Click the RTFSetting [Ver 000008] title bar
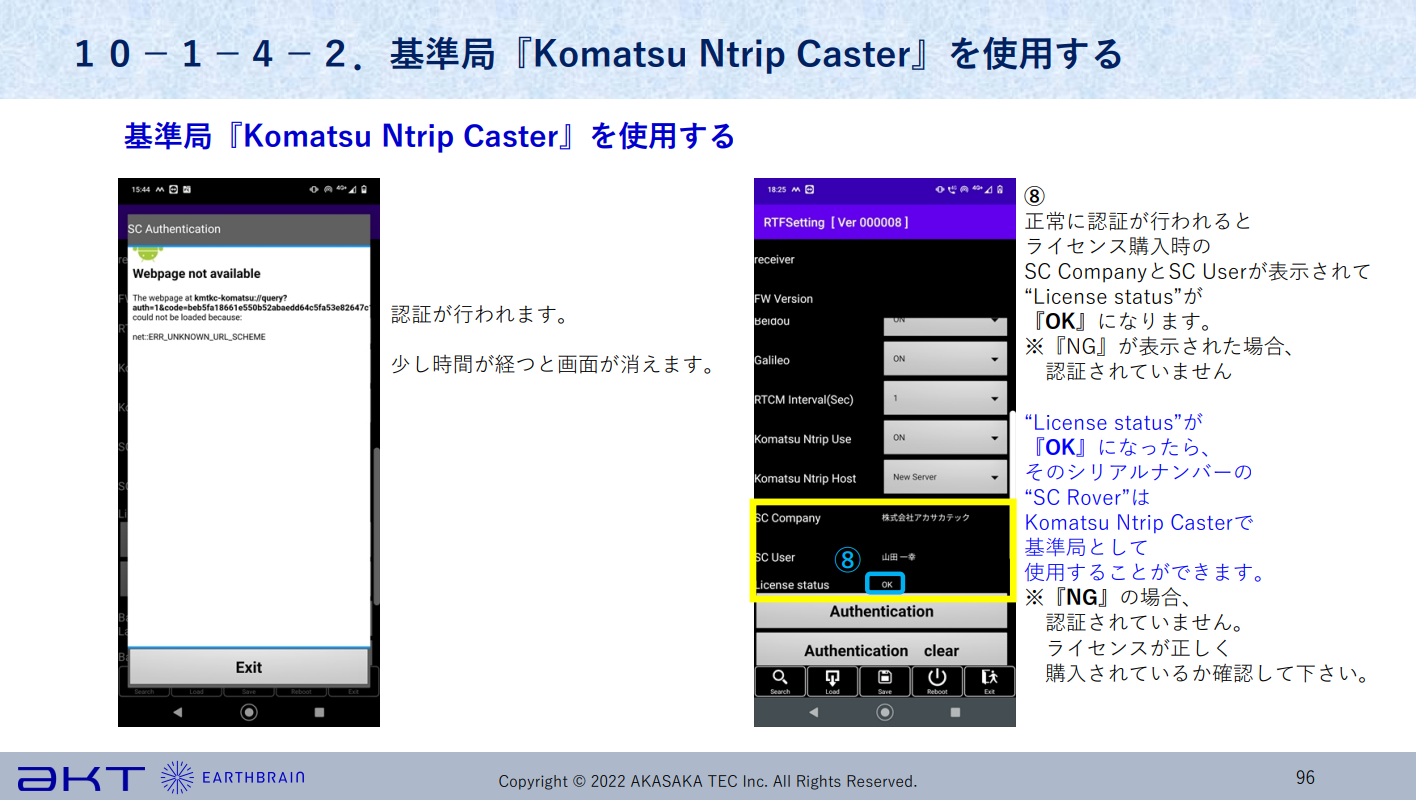Viewport: 1416px width, 800px height. click(x=885, y=222)
